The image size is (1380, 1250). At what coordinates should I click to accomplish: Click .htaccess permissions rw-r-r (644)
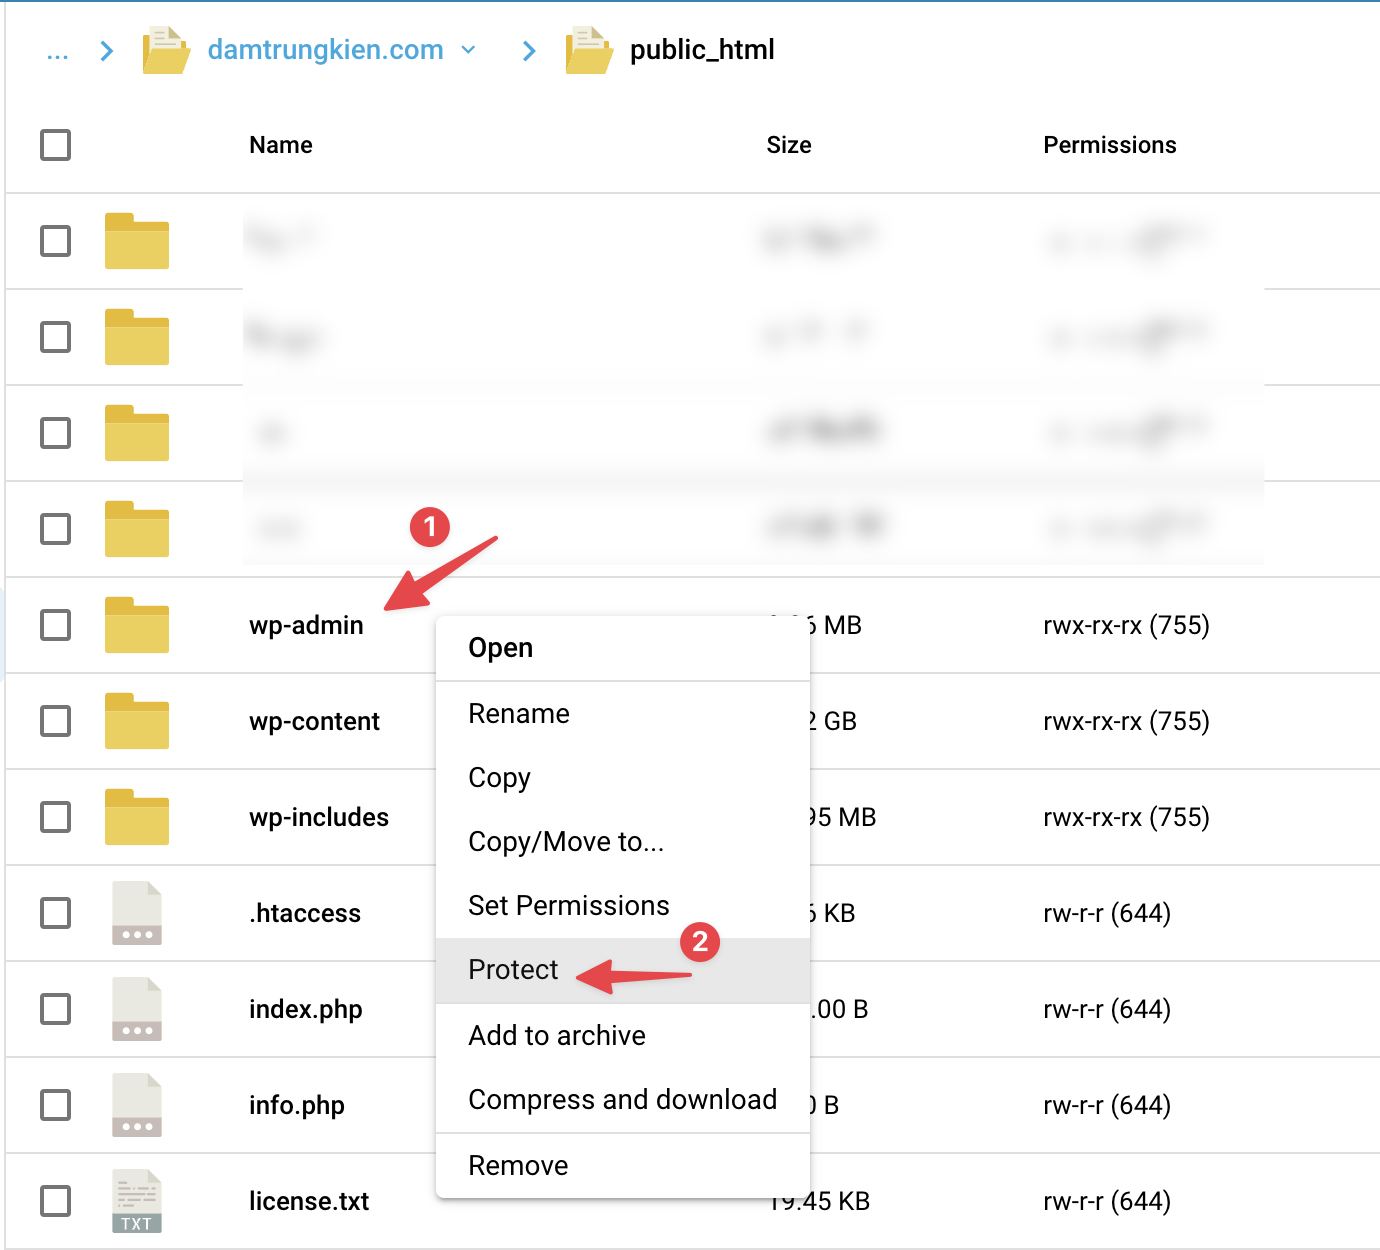pyautogui.click(x=1107, y=913)
